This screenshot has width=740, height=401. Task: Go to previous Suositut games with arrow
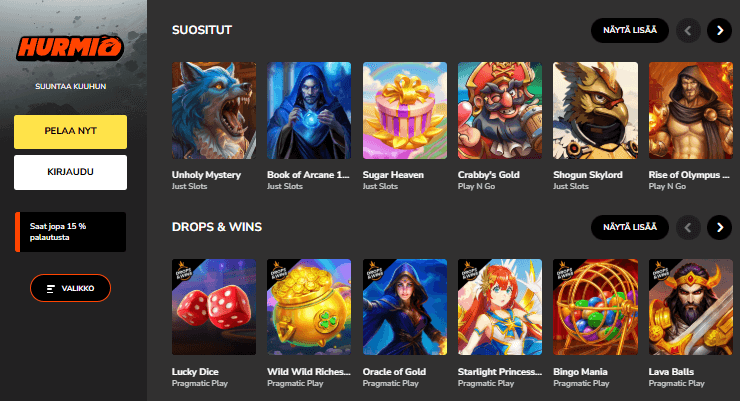pos(688,31)
